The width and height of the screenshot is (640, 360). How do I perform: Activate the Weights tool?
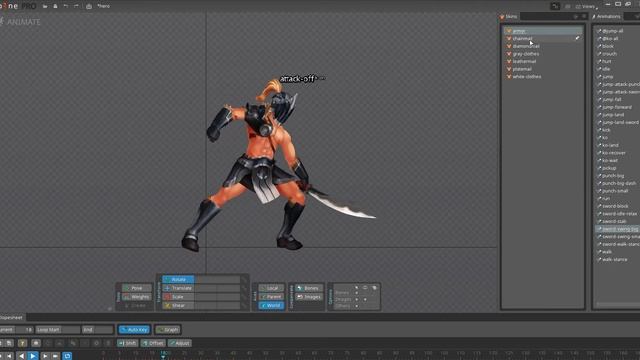[136, 297]
